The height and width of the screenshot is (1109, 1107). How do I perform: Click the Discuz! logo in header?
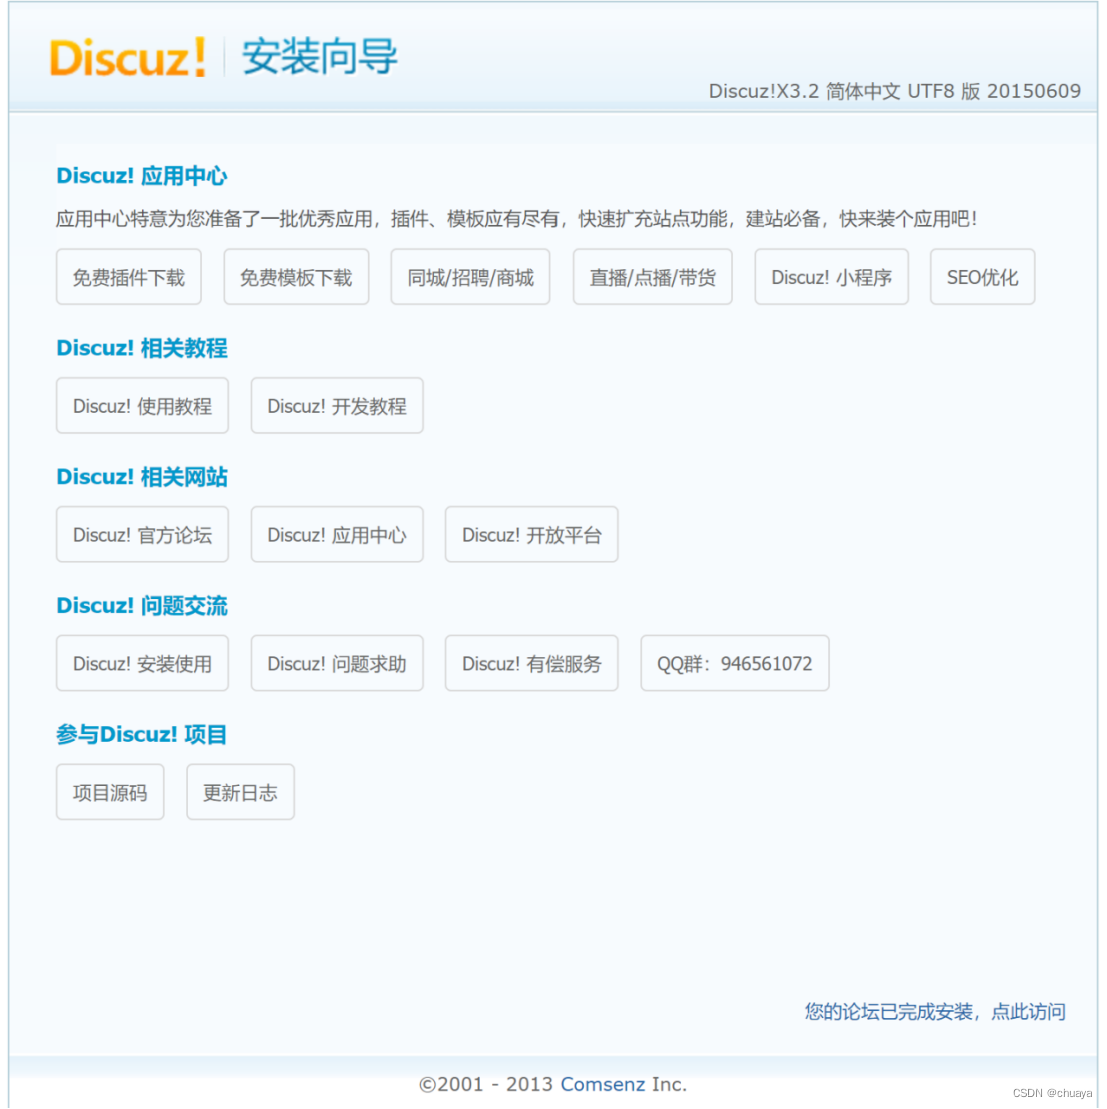tap(128, 57)
